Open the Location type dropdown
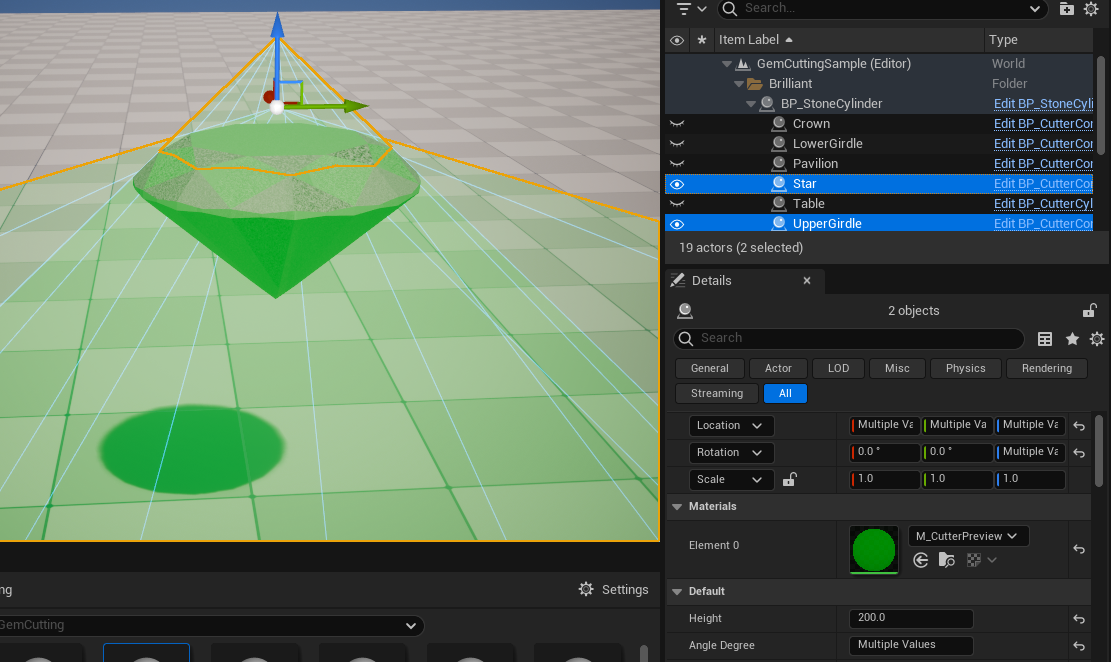This screenshot has width=1111, height=662. click(x=731, y=425)
